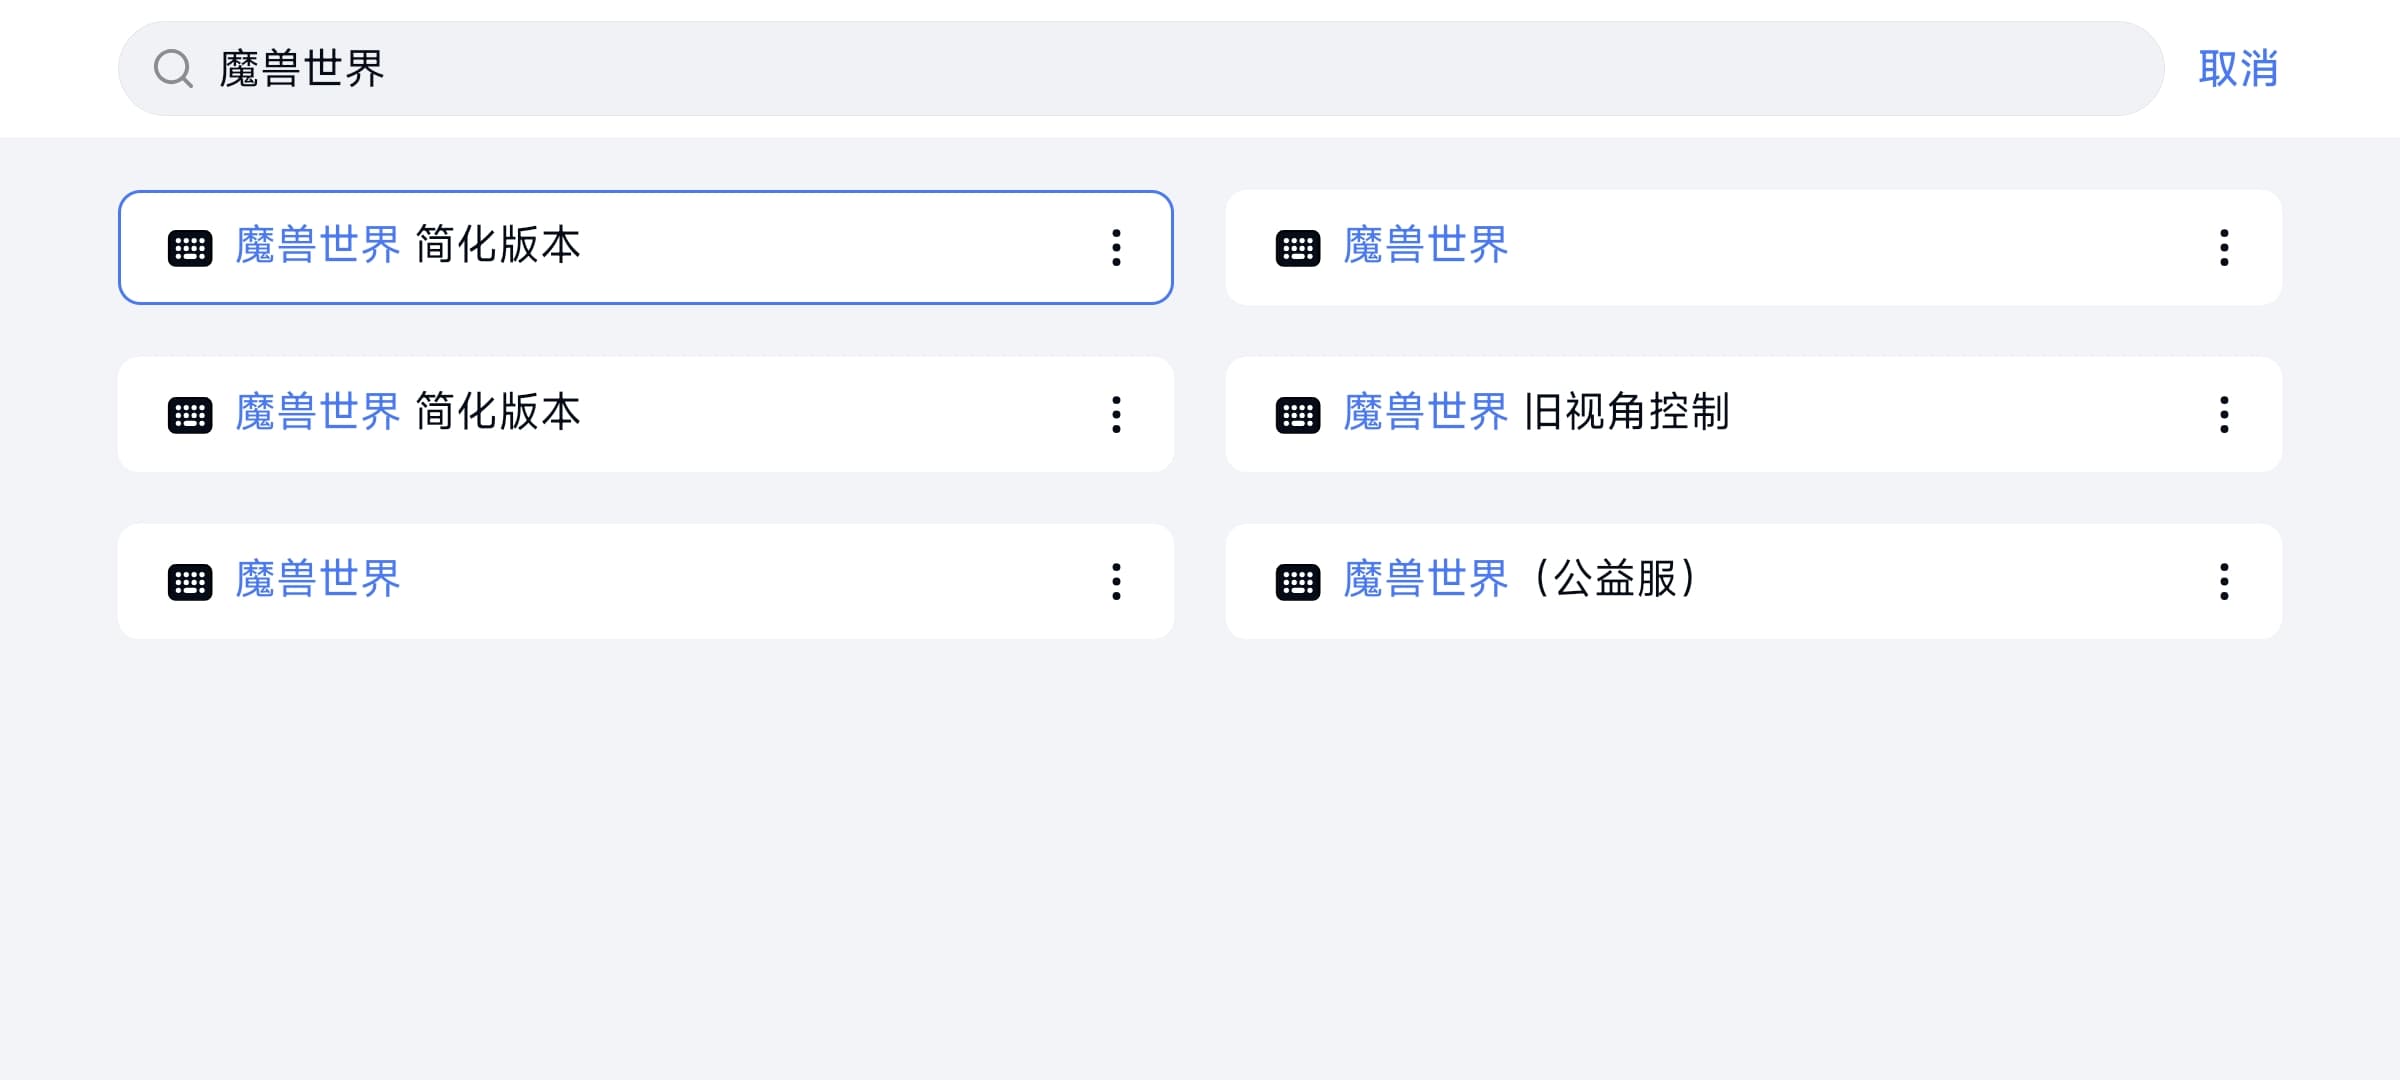Open more options for highlighted 简化版本 entry
The image size is (2400, 1080).
click(1116, 248)
